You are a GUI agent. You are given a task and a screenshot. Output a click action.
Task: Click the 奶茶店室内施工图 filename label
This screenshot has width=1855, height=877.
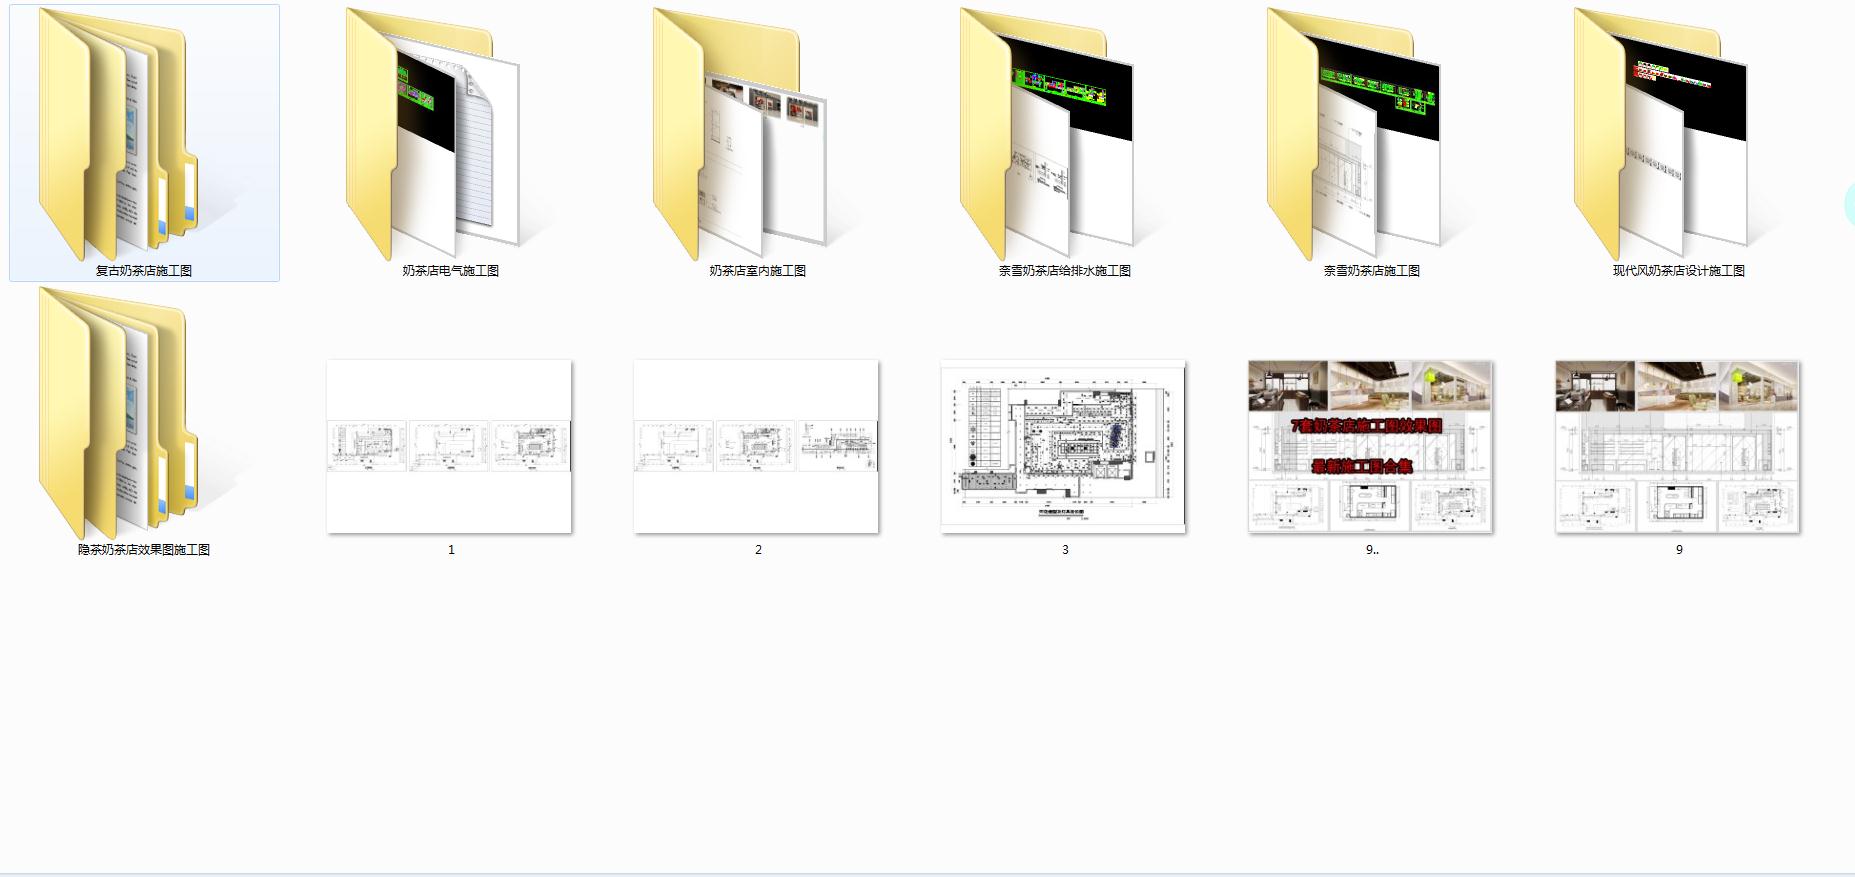coord(758,271)
